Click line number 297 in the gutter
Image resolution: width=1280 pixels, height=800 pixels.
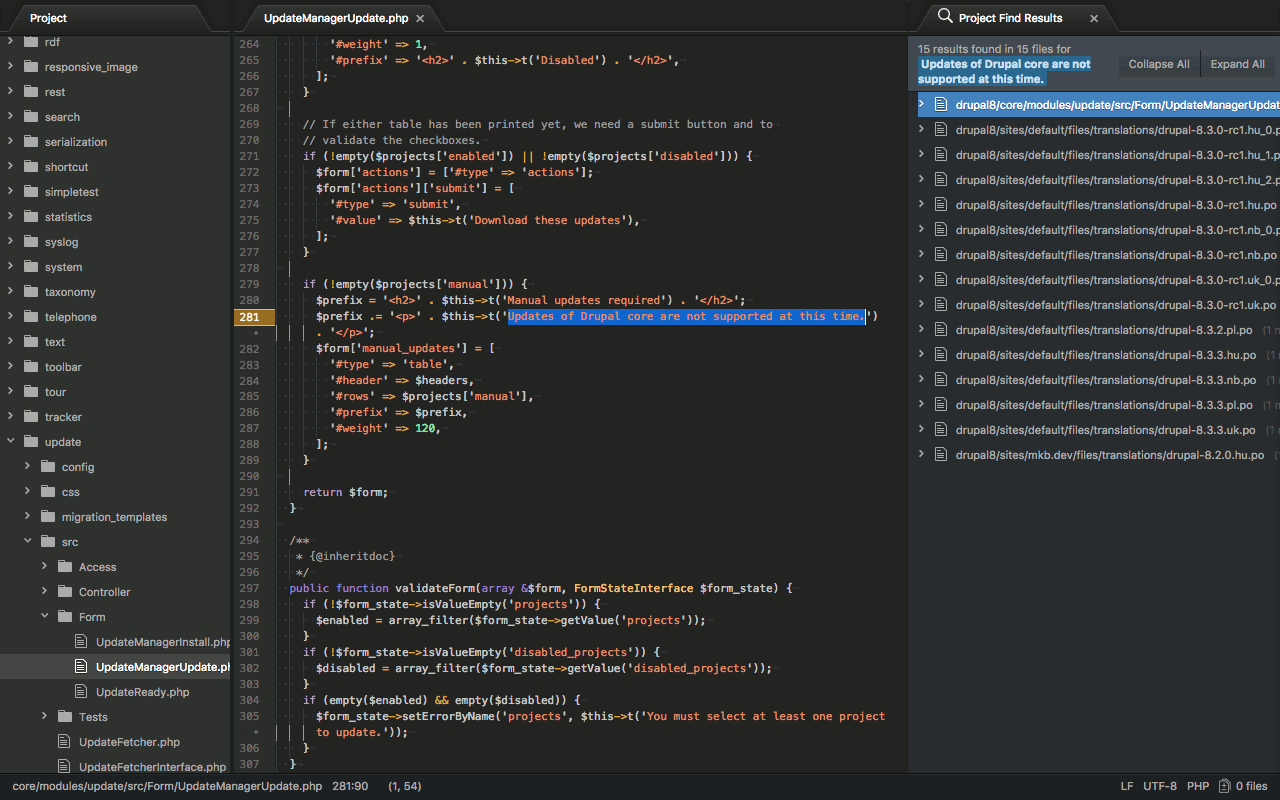(249, 588)
